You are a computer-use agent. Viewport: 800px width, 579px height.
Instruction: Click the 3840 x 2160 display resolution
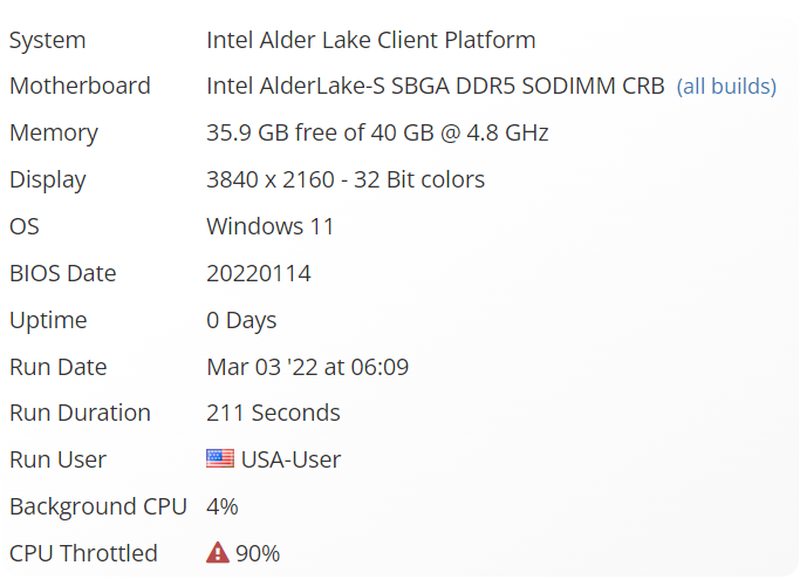pos(345,180)
